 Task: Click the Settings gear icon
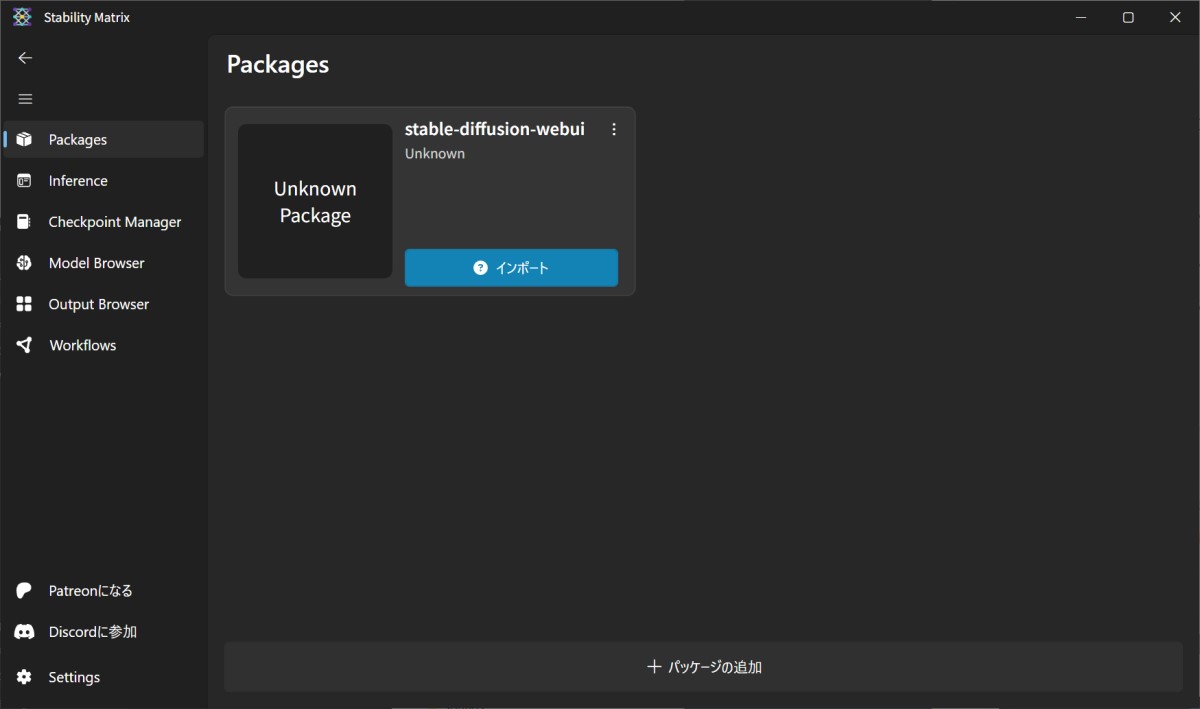point(25,677)
